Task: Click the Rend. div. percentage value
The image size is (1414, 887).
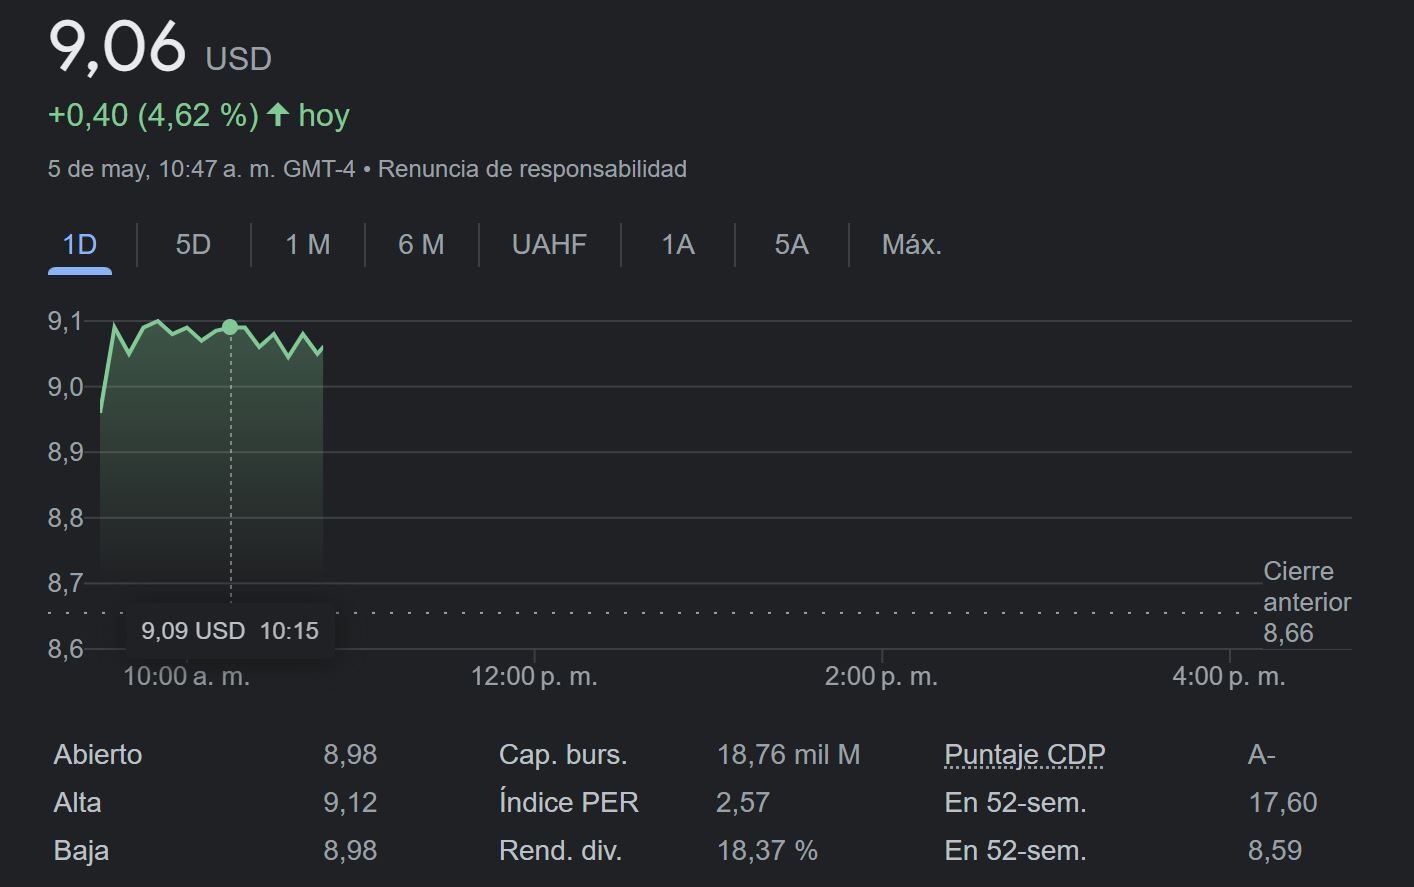Action: 767,851
